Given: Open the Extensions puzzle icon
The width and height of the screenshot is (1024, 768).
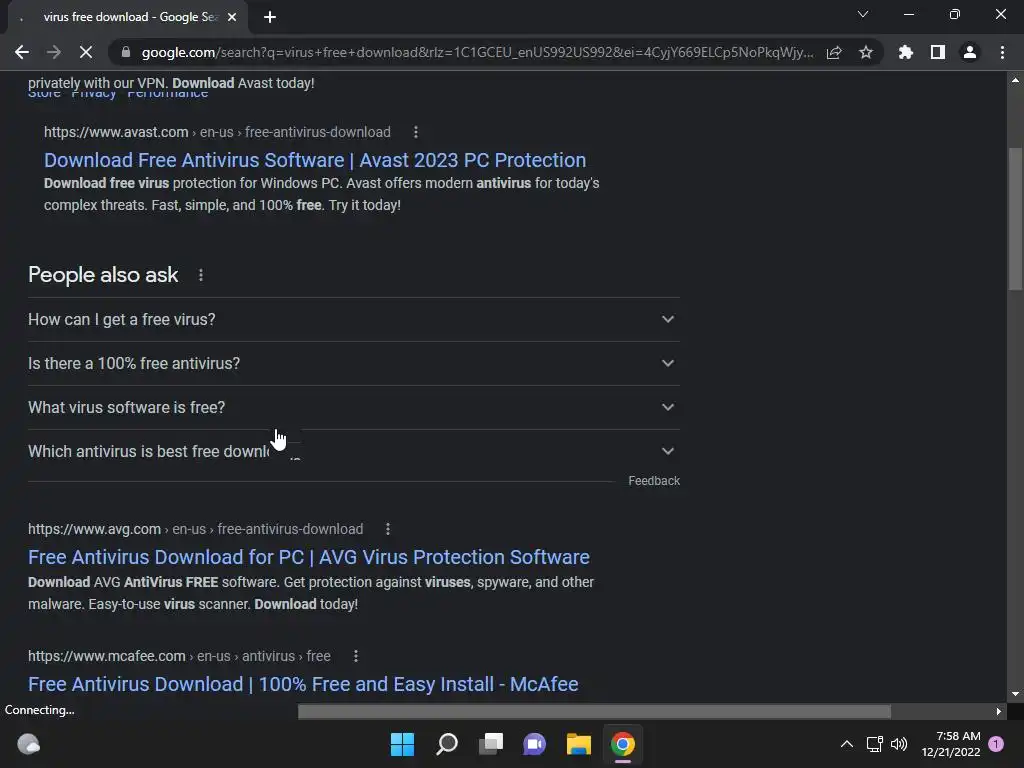Looking at the screenshot, I should [906, 52].
